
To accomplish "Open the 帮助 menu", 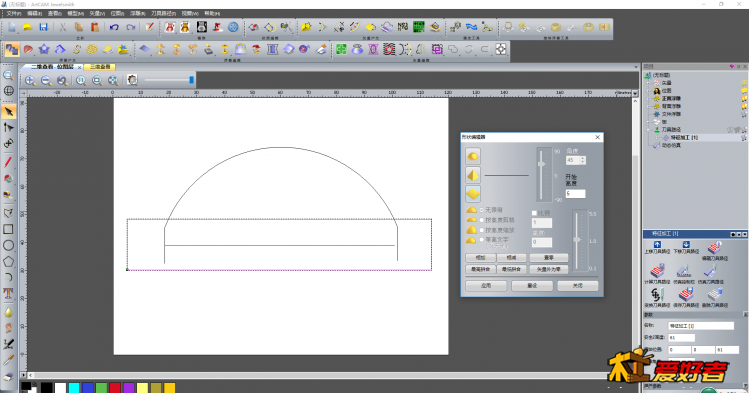I will pos(212,13).
